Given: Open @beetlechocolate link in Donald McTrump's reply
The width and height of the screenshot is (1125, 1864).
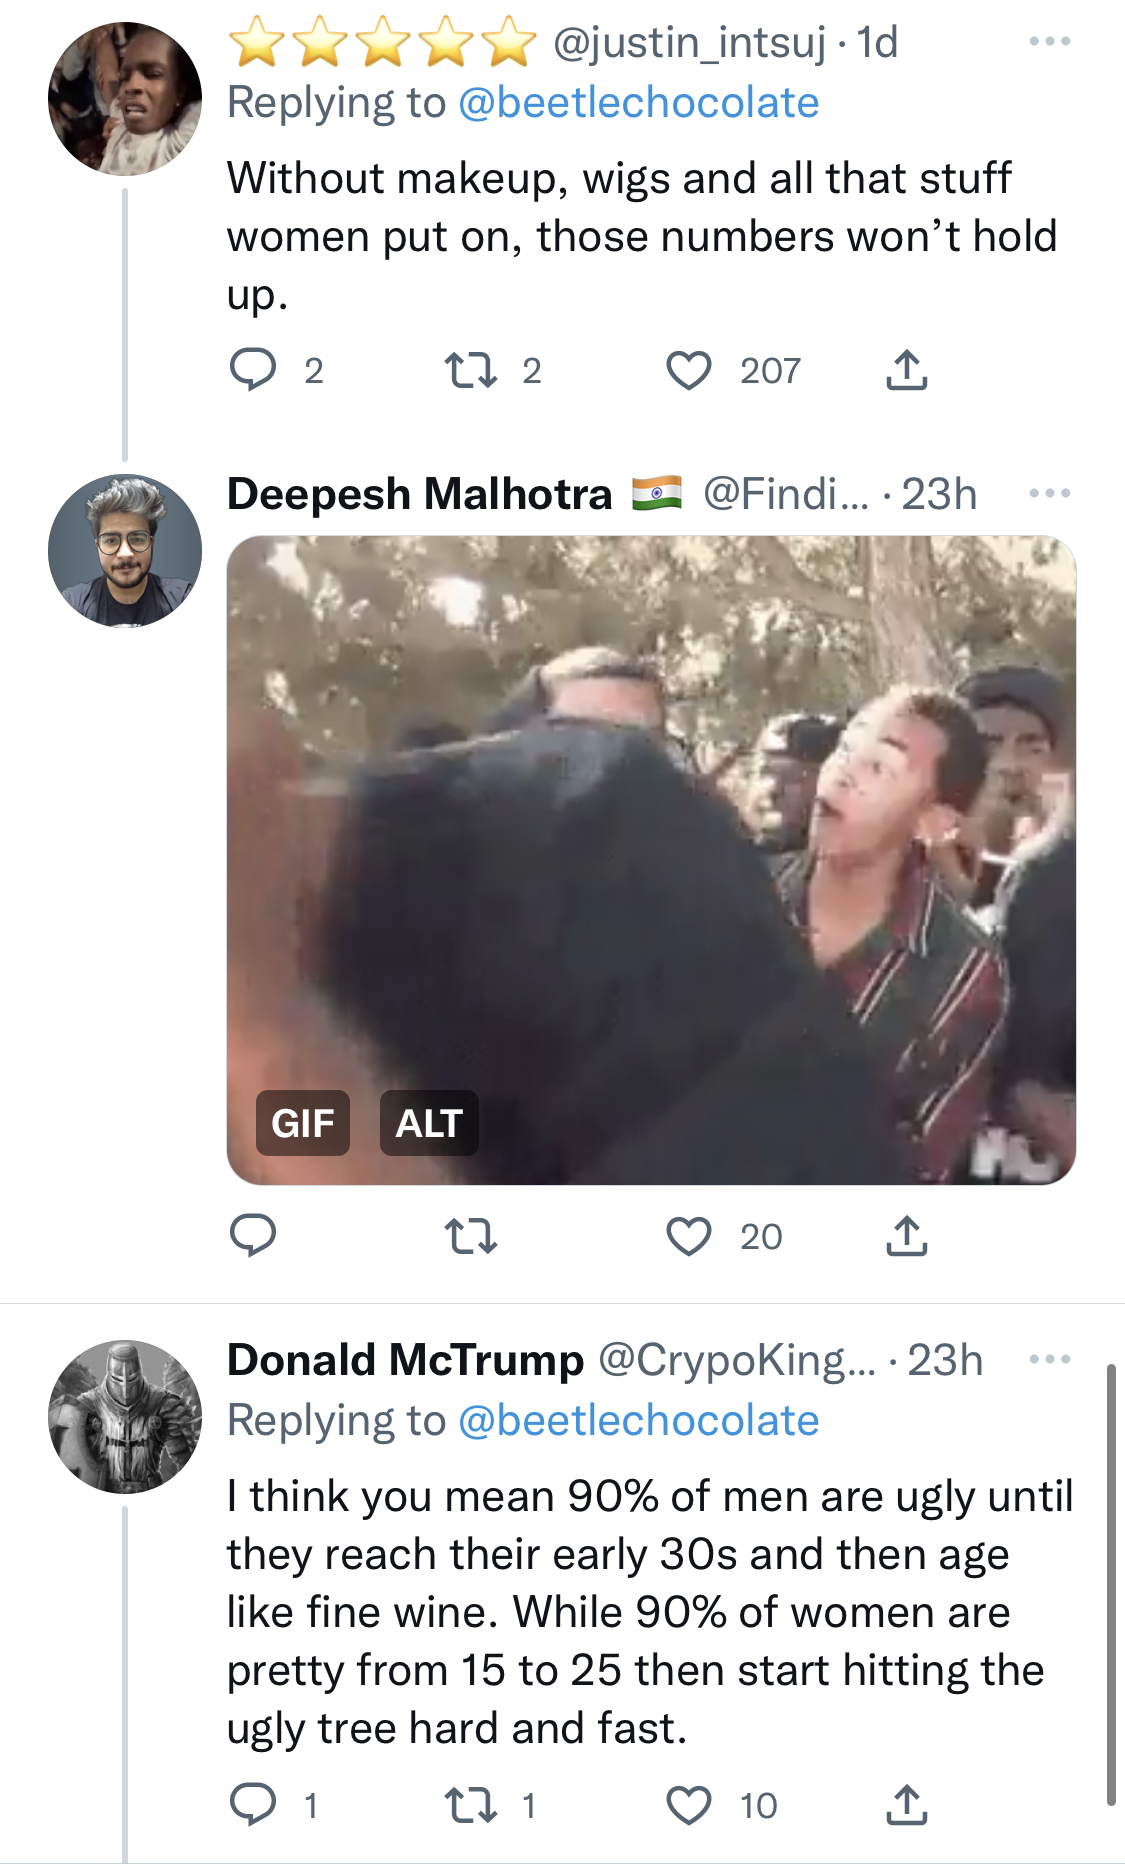Looking at the screenshot, I should tap(638, 1420).
